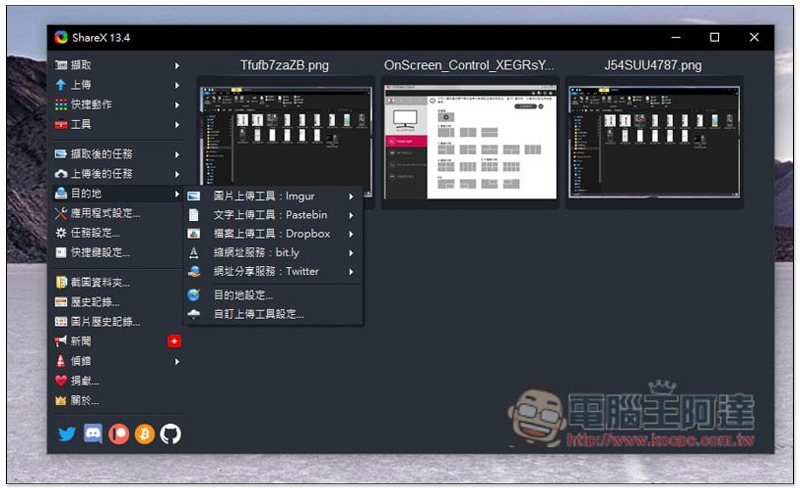Select the OnScreen_Control_XEGRsY thumbnail
The height and width of the screenshot is (490, 800).
click(x=470, y=142)
